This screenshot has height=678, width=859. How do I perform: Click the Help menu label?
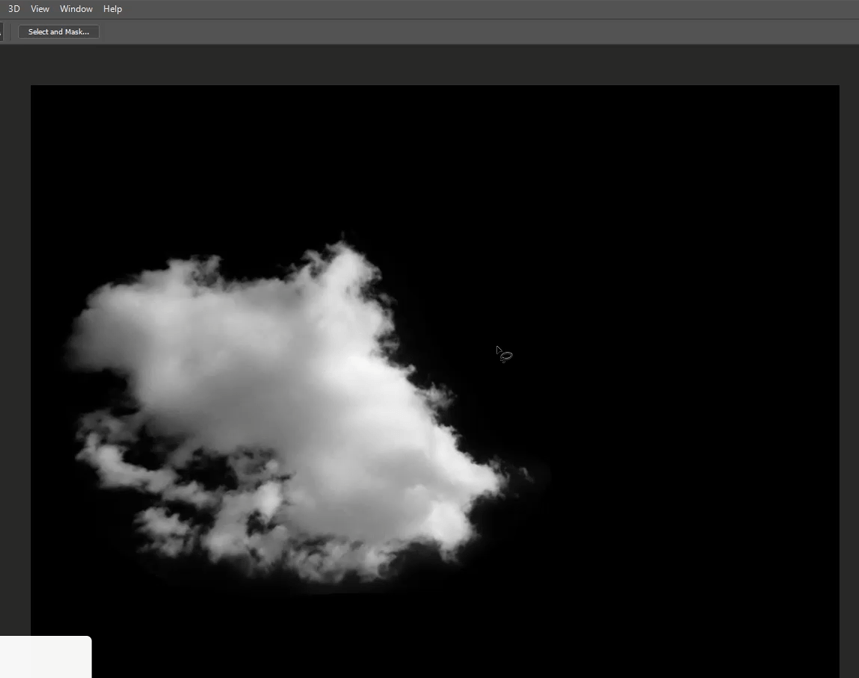coord(112,9)
